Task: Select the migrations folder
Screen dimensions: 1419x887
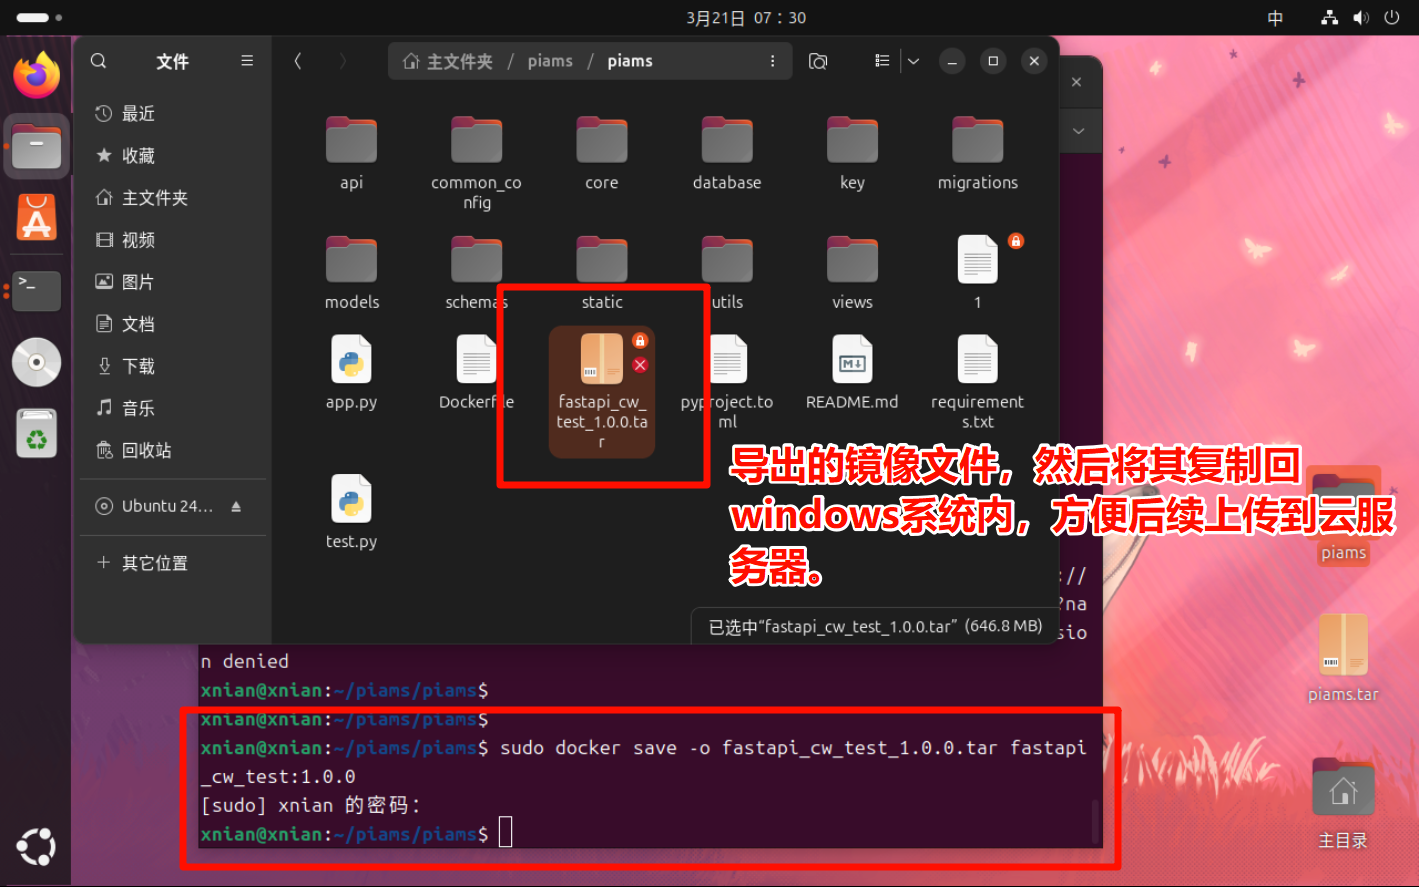Action: coord(978,153)
